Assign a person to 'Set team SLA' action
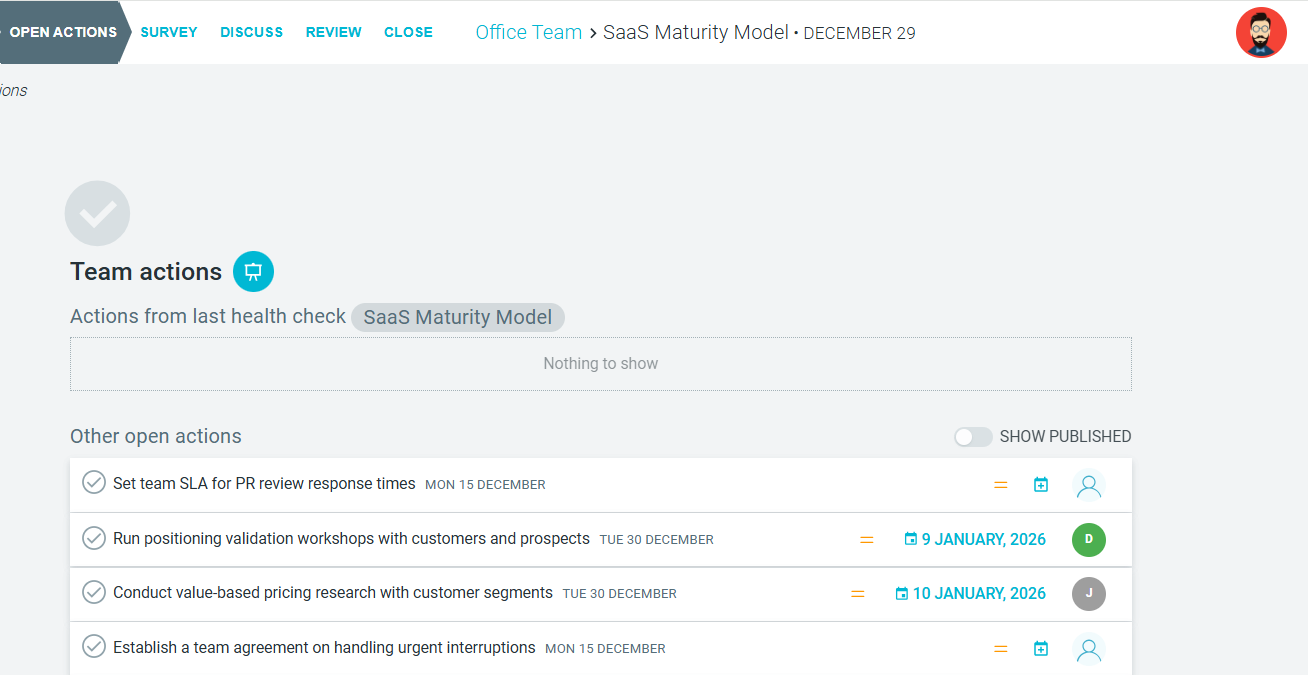This screenshot has height=675, width=1308. pyautogui.click(x=1089, y=485)
